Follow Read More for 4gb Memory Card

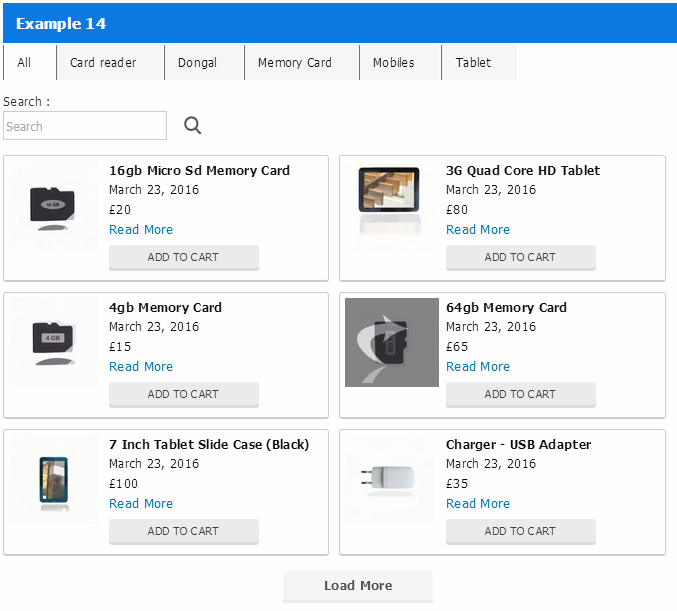pyautogui.click(x=141, y=367)
